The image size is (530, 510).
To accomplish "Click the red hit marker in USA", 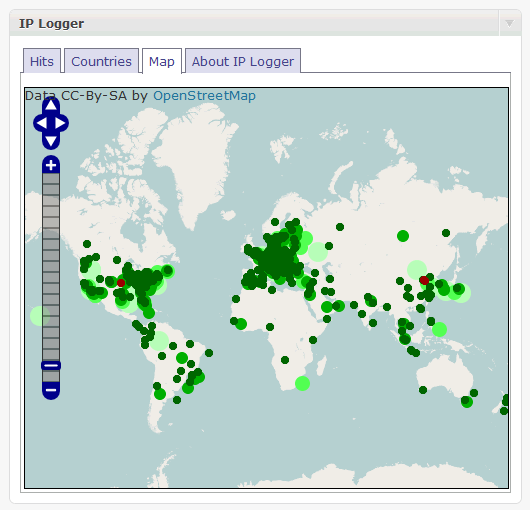I will (x=121, y=283).
